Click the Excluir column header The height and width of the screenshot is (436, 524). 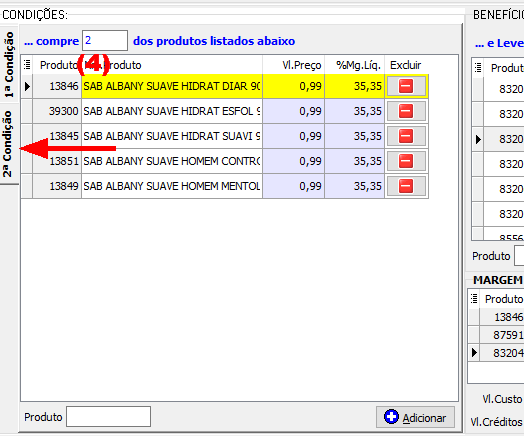(x=406, y=65)
